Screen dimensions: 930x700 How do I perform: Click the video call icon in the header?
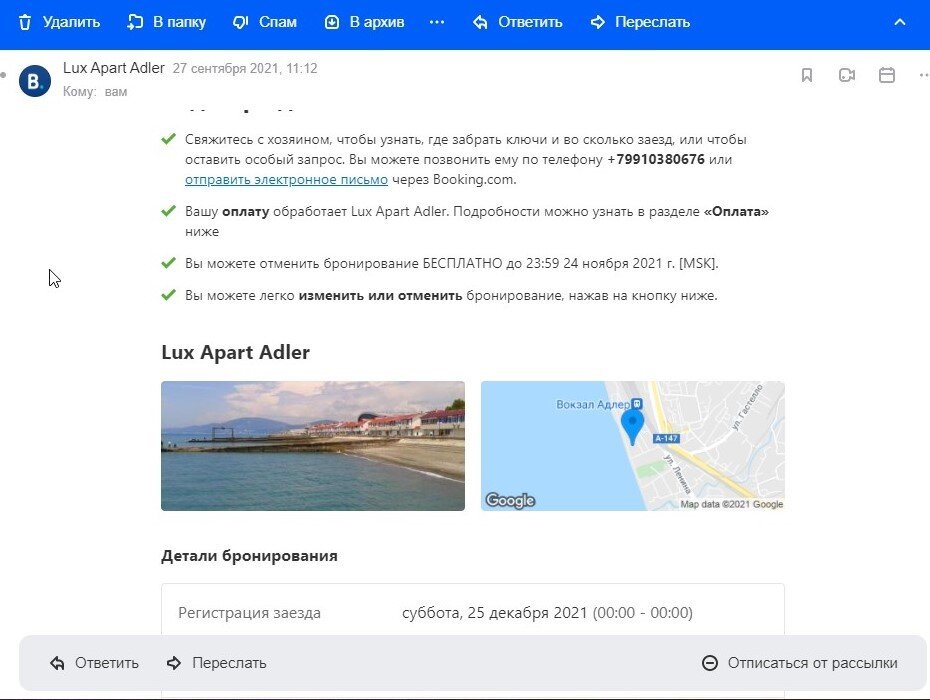coord(847,75)
